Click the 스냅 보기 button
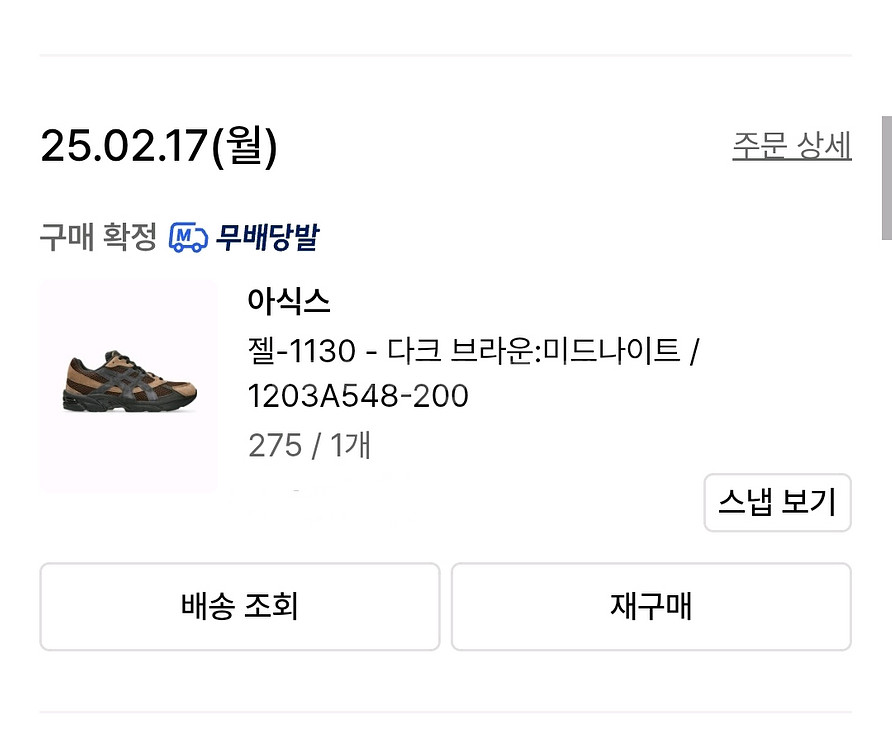The height and width of the screenshot is (750, 892). point(777,502)
